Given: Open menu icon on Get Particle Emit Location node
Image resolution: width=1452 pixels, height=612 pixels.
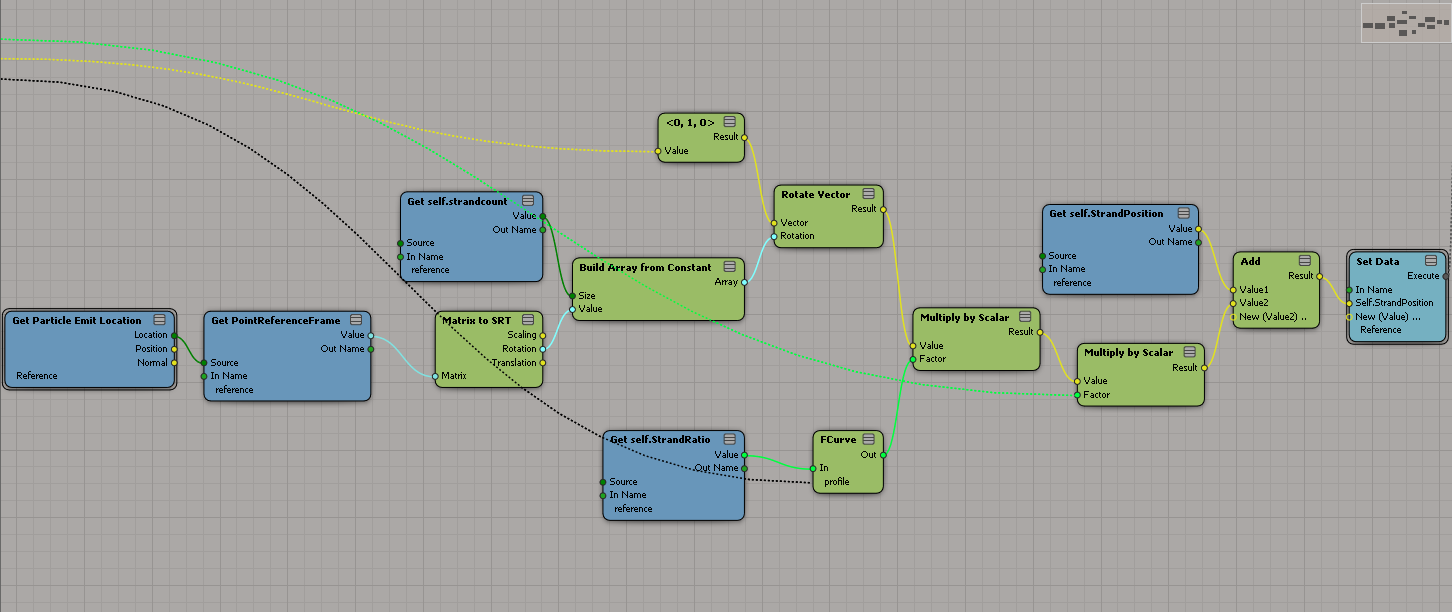Looking at the screenshot, I should pos(159,320).
